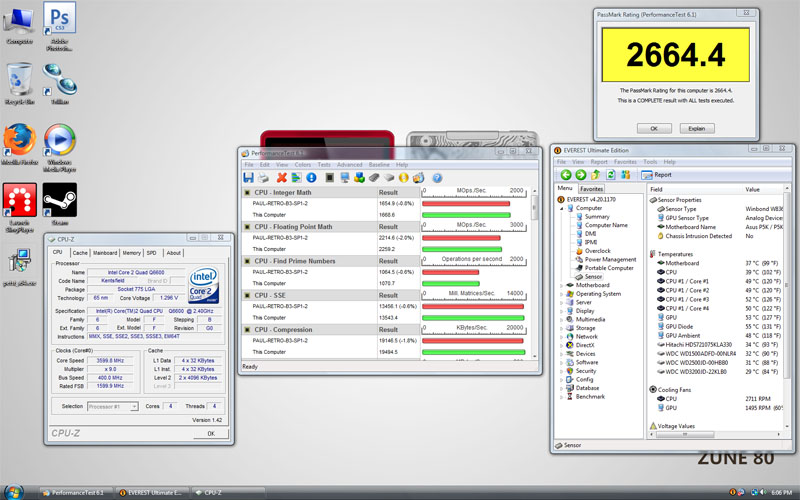Expand the Network node in EVEREST tree
Screen dimensions: 800x500
[x=562, y=337]
